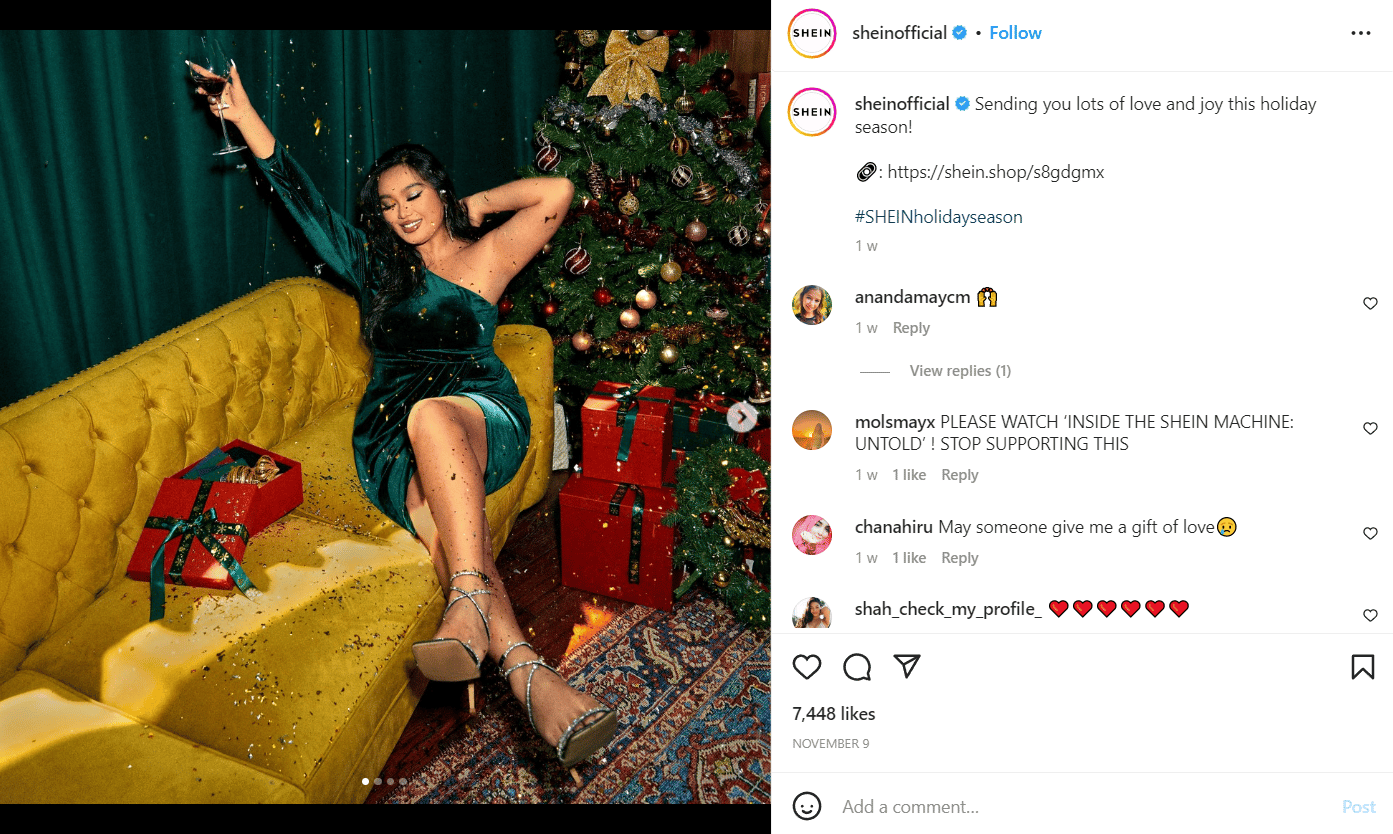The width and height of the screenshot is (1393, 834).
Task: Toggle the like heart on chanahiru's comment
Action: click(x=1370, y=533)
